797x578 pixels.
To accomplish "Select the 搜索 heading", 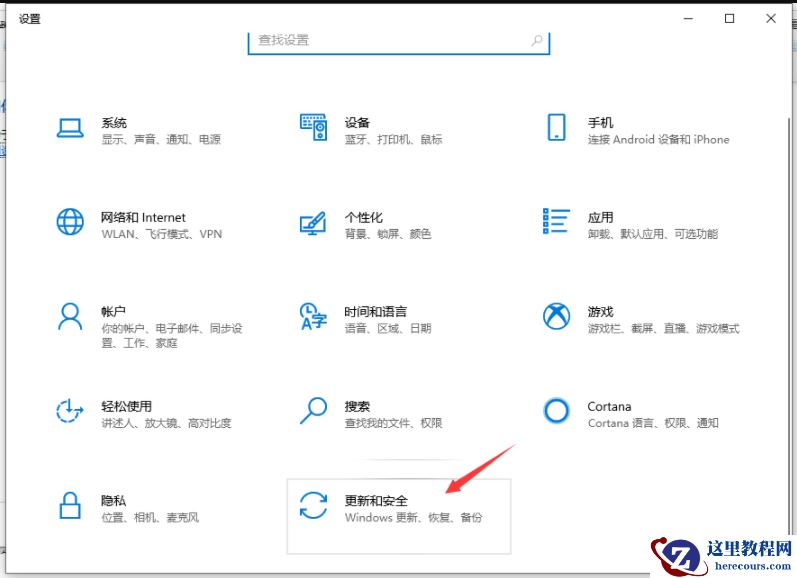I will 357,406.
